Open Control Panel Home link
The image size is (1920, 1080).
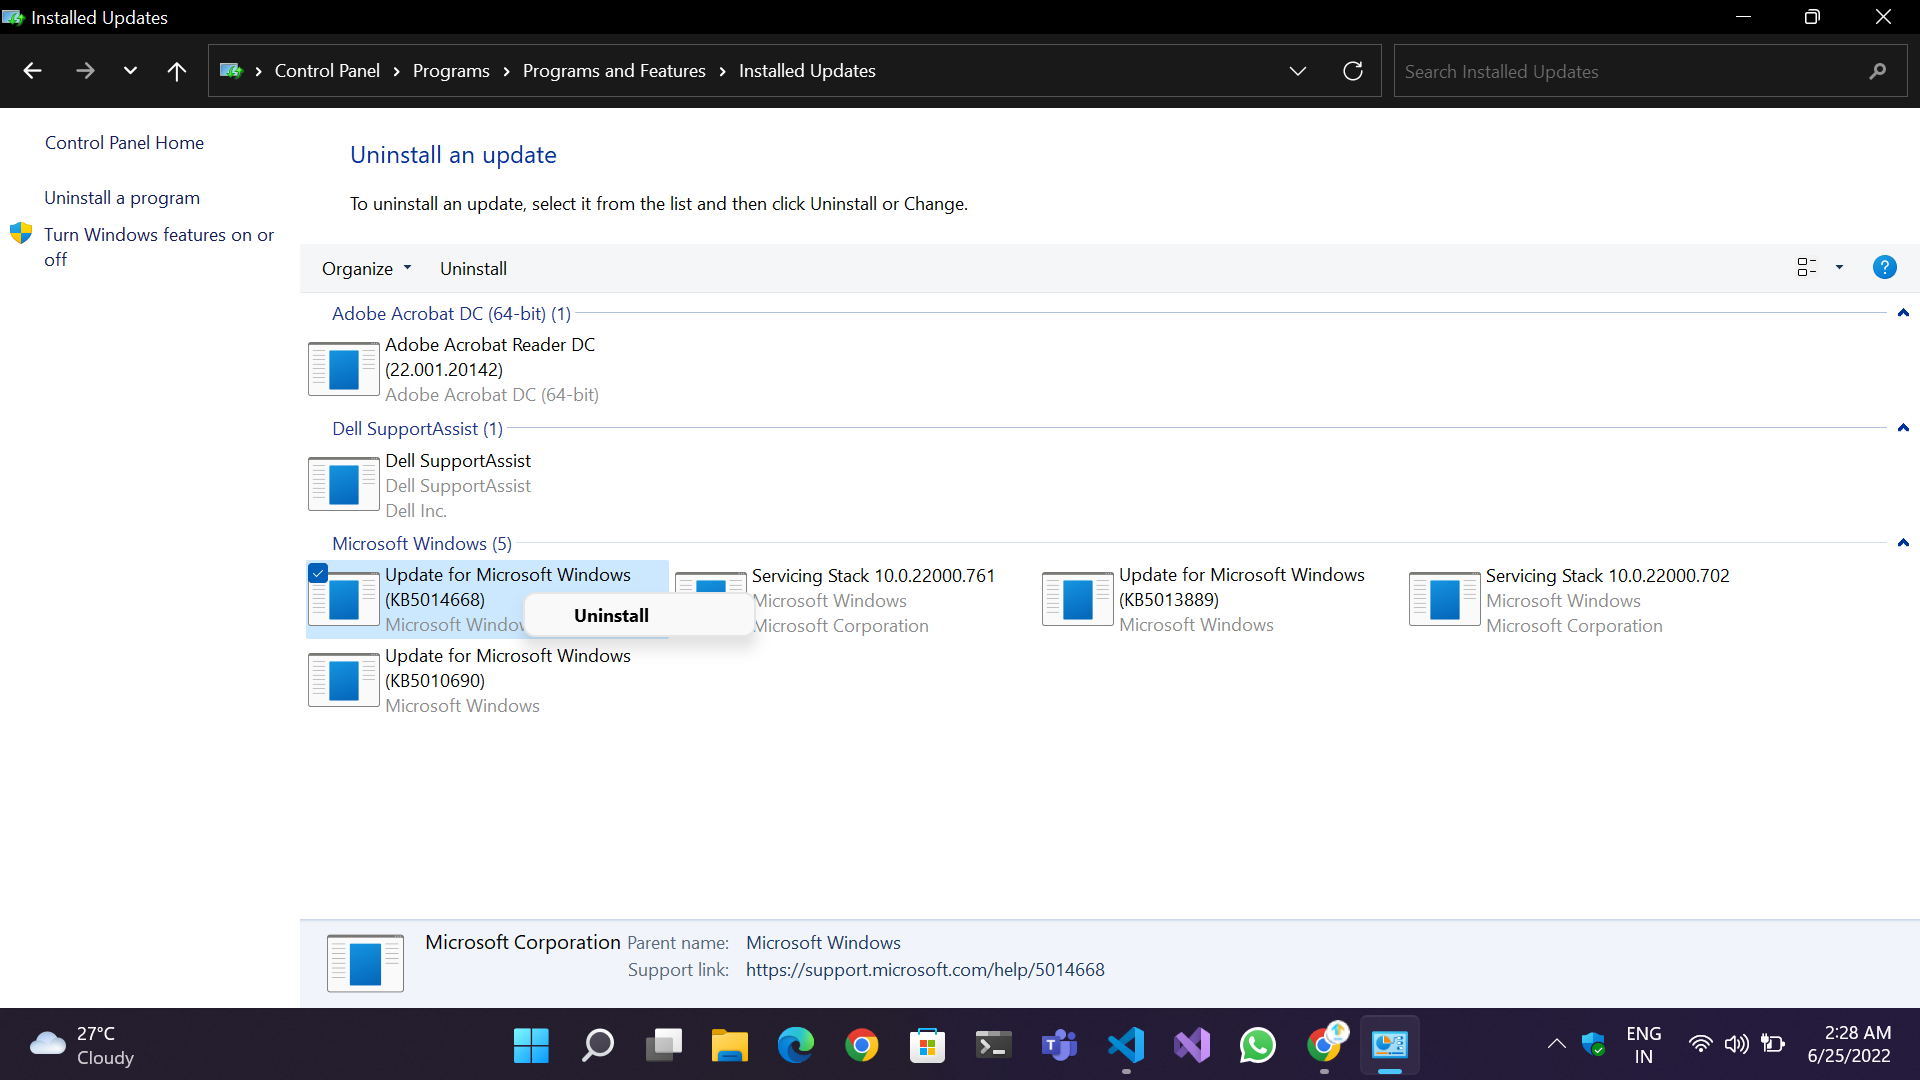(124, 143)
